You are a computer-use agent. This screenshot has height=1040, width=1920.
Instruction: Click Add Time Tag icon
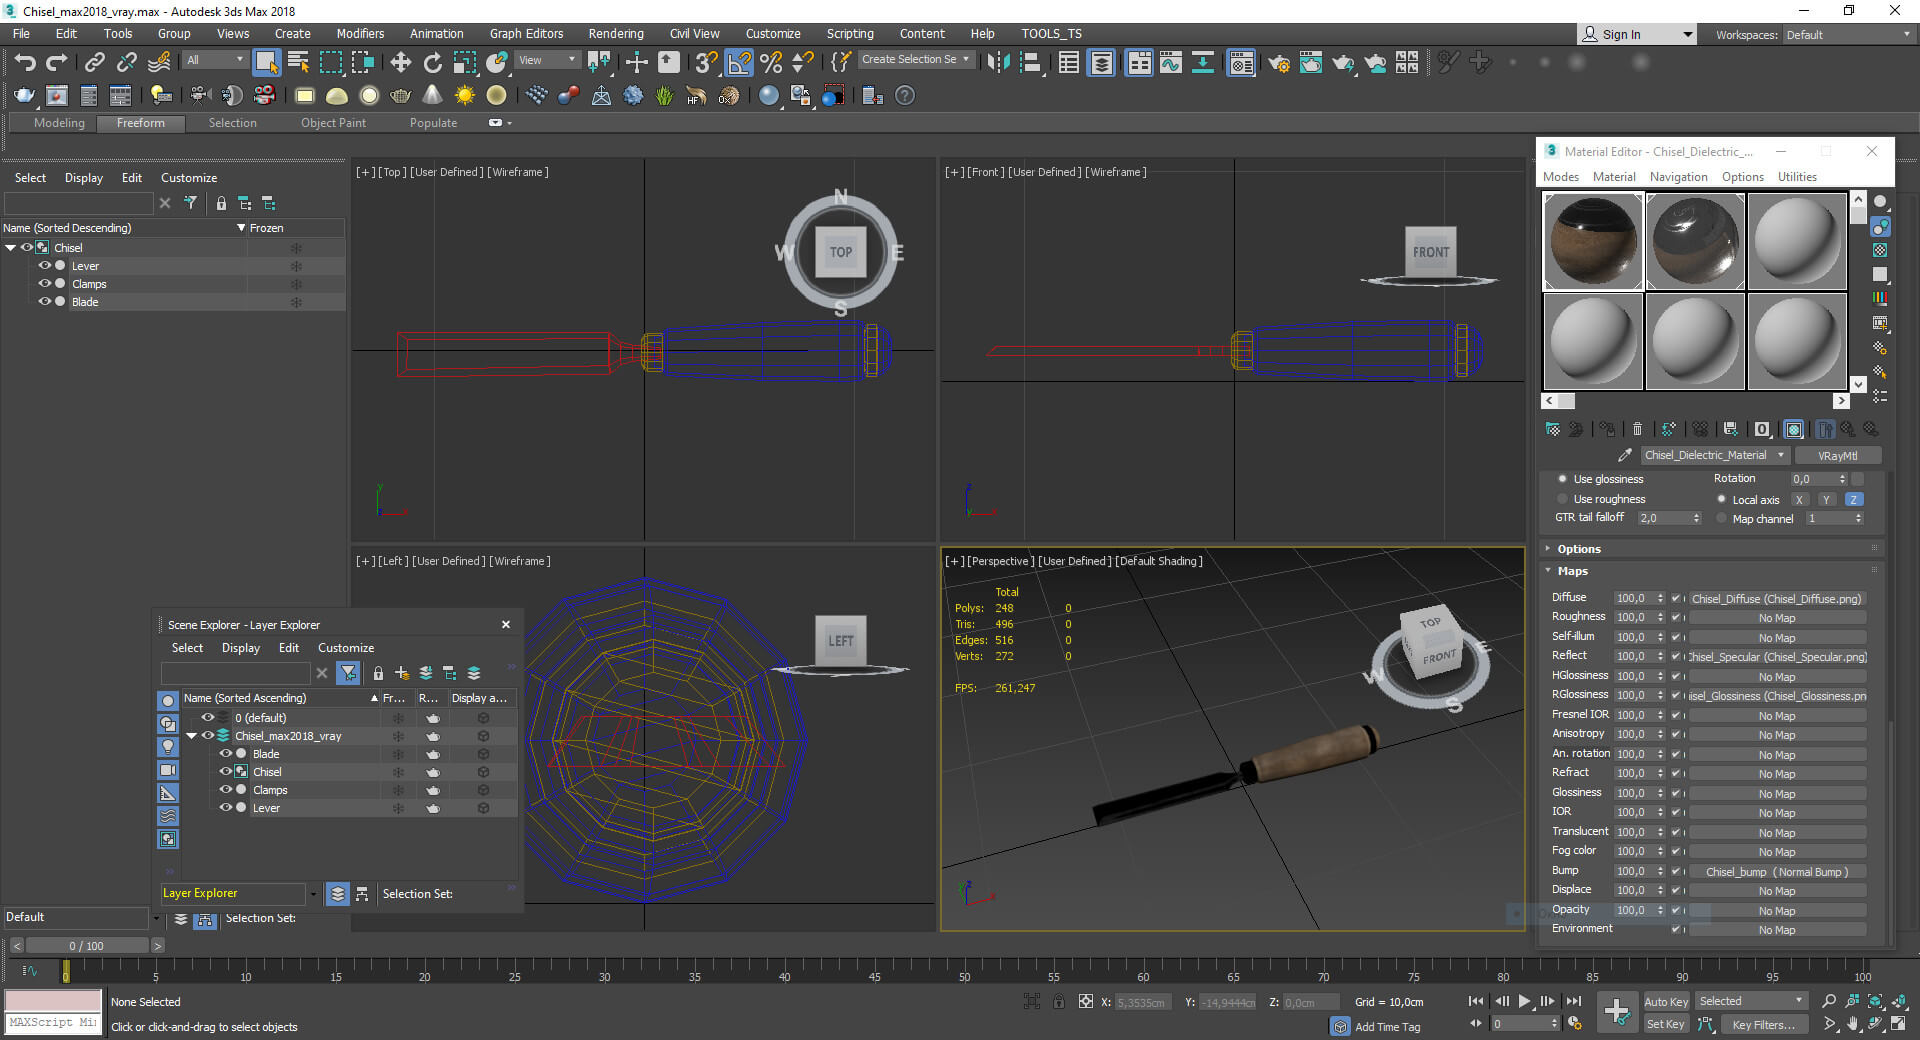(x=1341, y=1027)
